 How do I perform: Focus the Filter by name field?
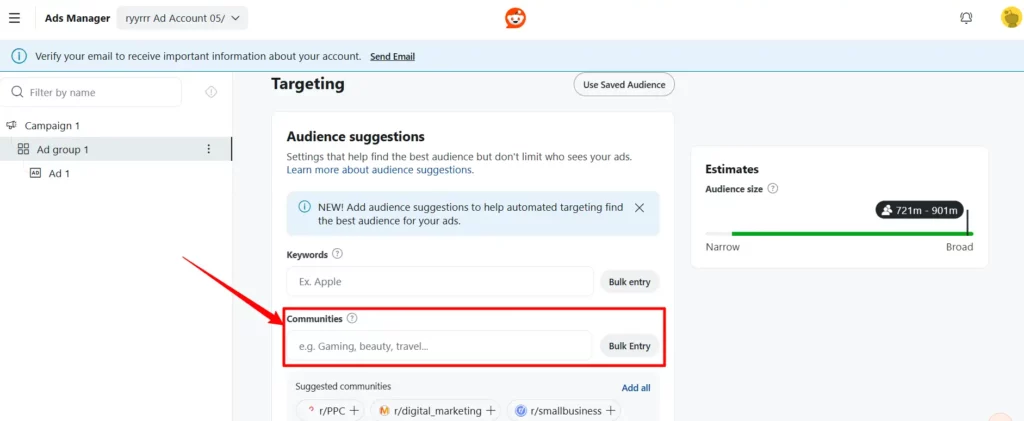pyautogui.click(x=91, y=92)
